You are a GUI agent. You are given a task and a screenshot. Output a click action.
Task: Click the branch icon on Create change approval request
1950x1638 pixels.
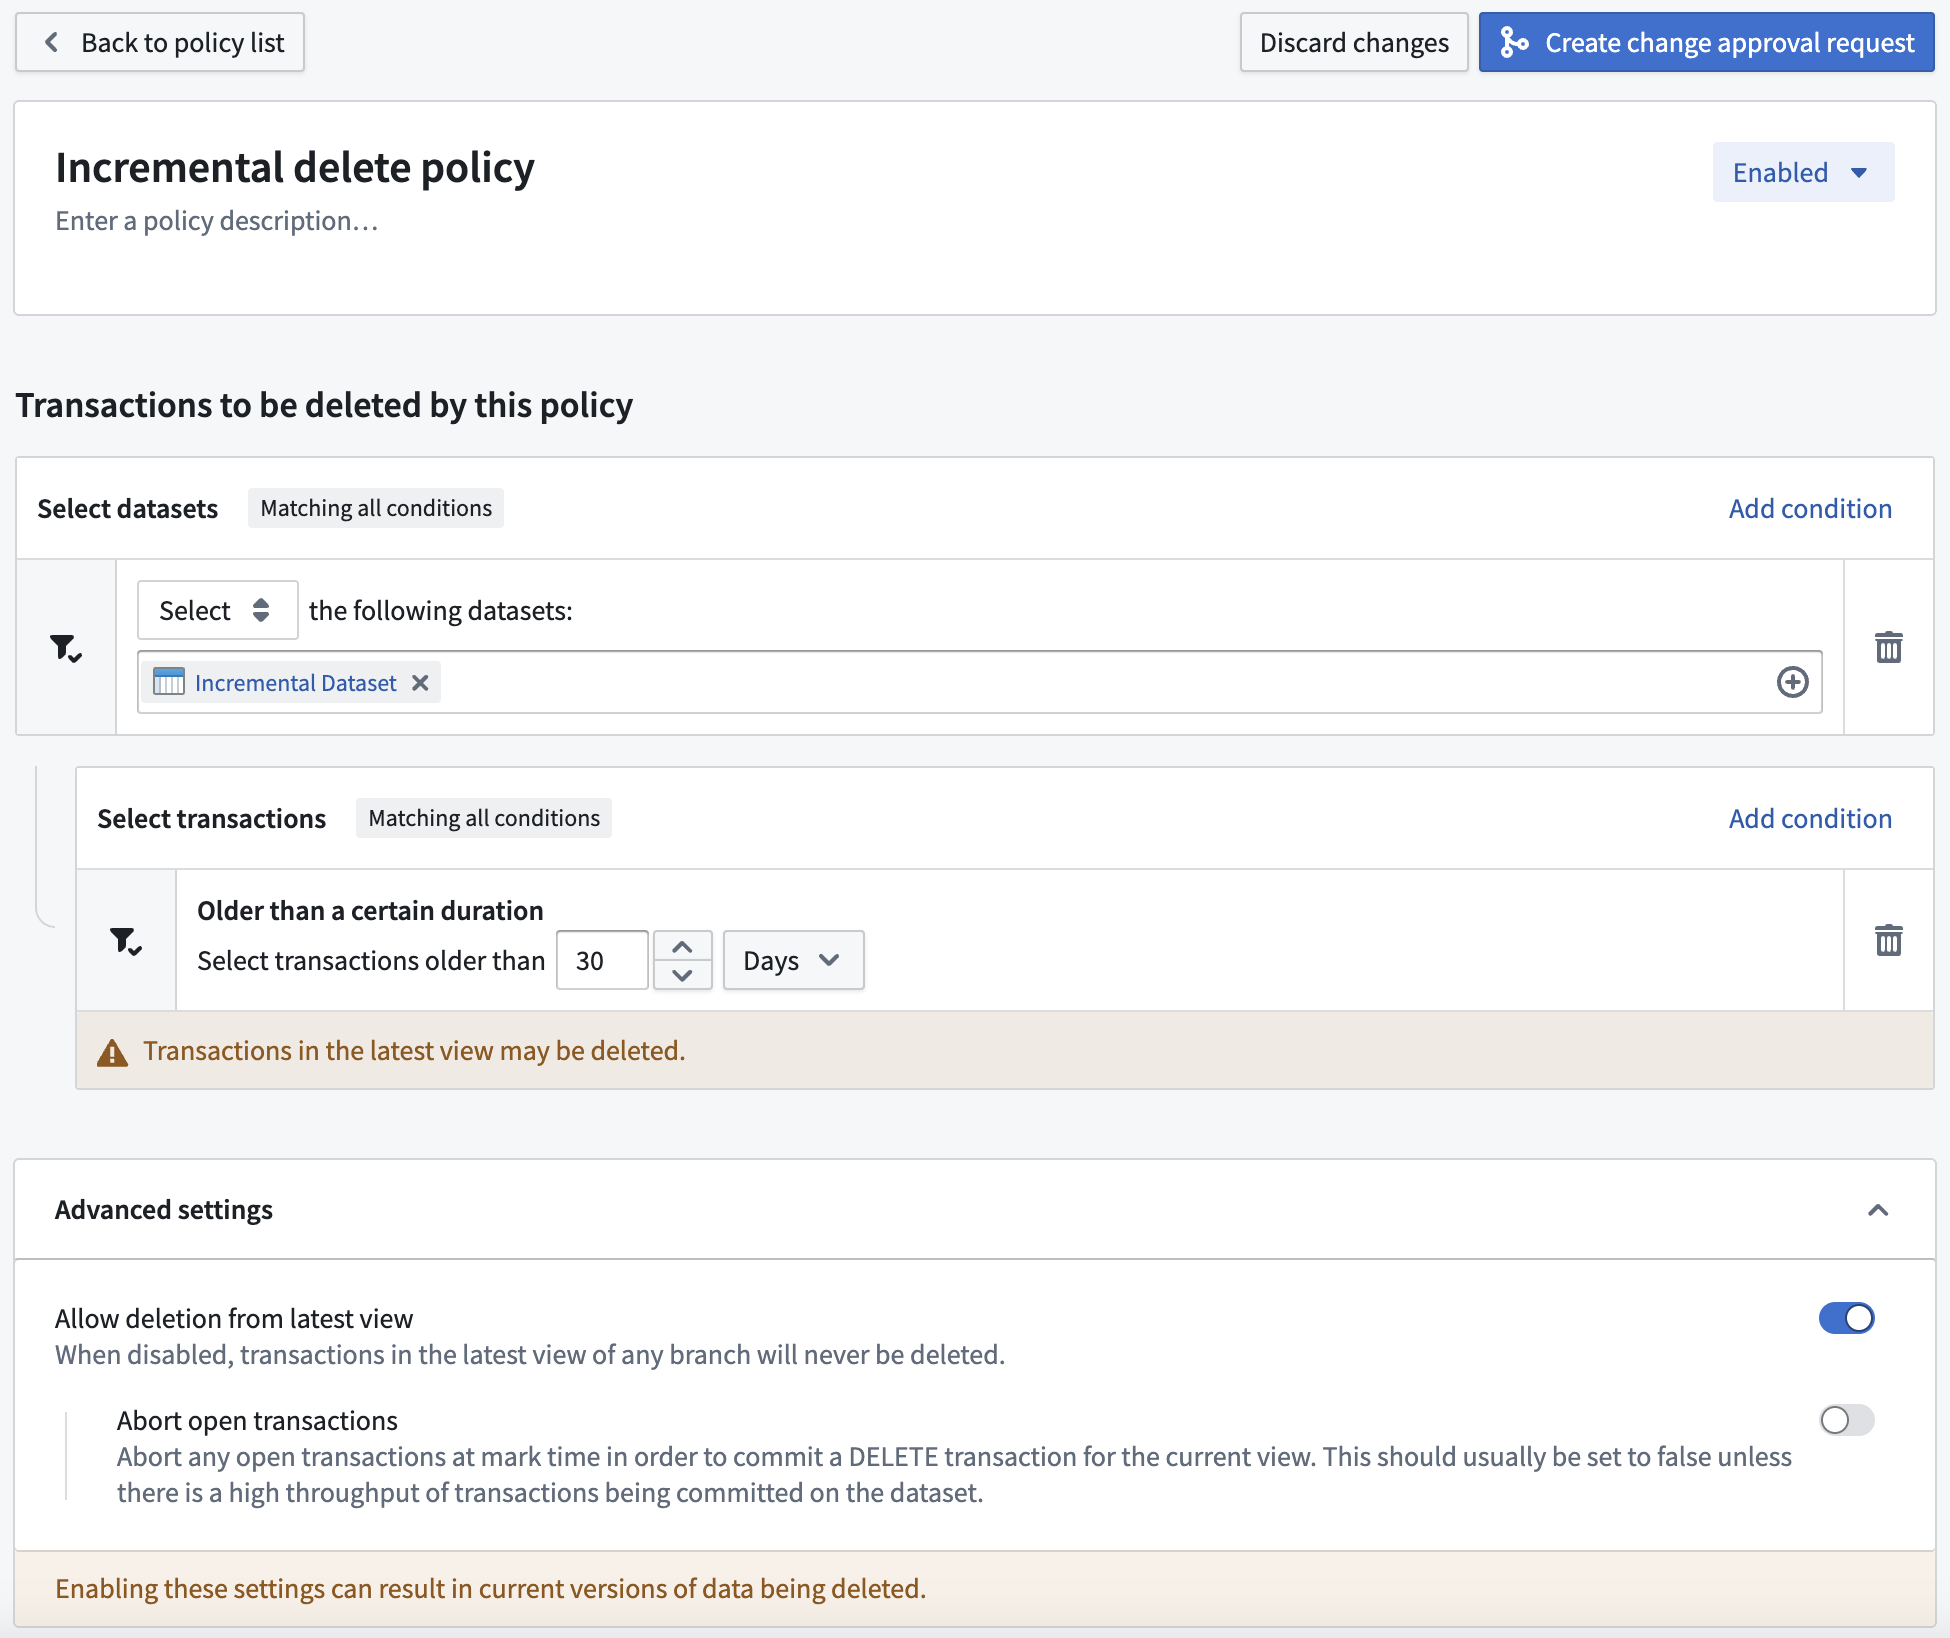pyautogui.click(x=1514, y=42)
